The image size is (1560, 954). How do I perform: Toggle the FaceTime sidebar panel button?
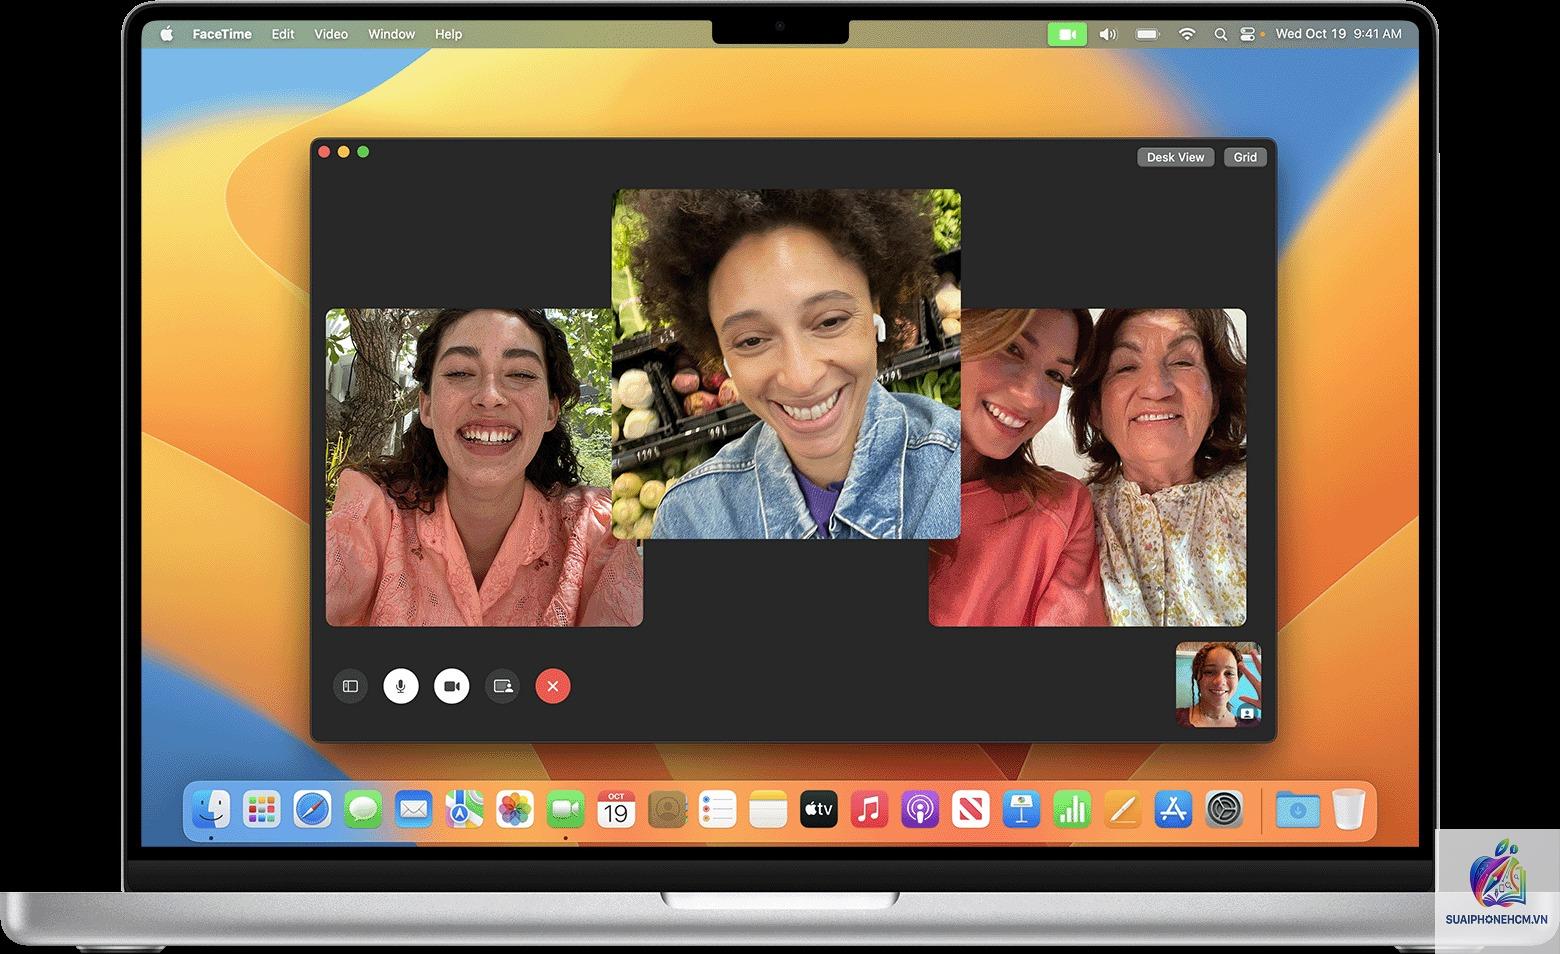(350, 686)
